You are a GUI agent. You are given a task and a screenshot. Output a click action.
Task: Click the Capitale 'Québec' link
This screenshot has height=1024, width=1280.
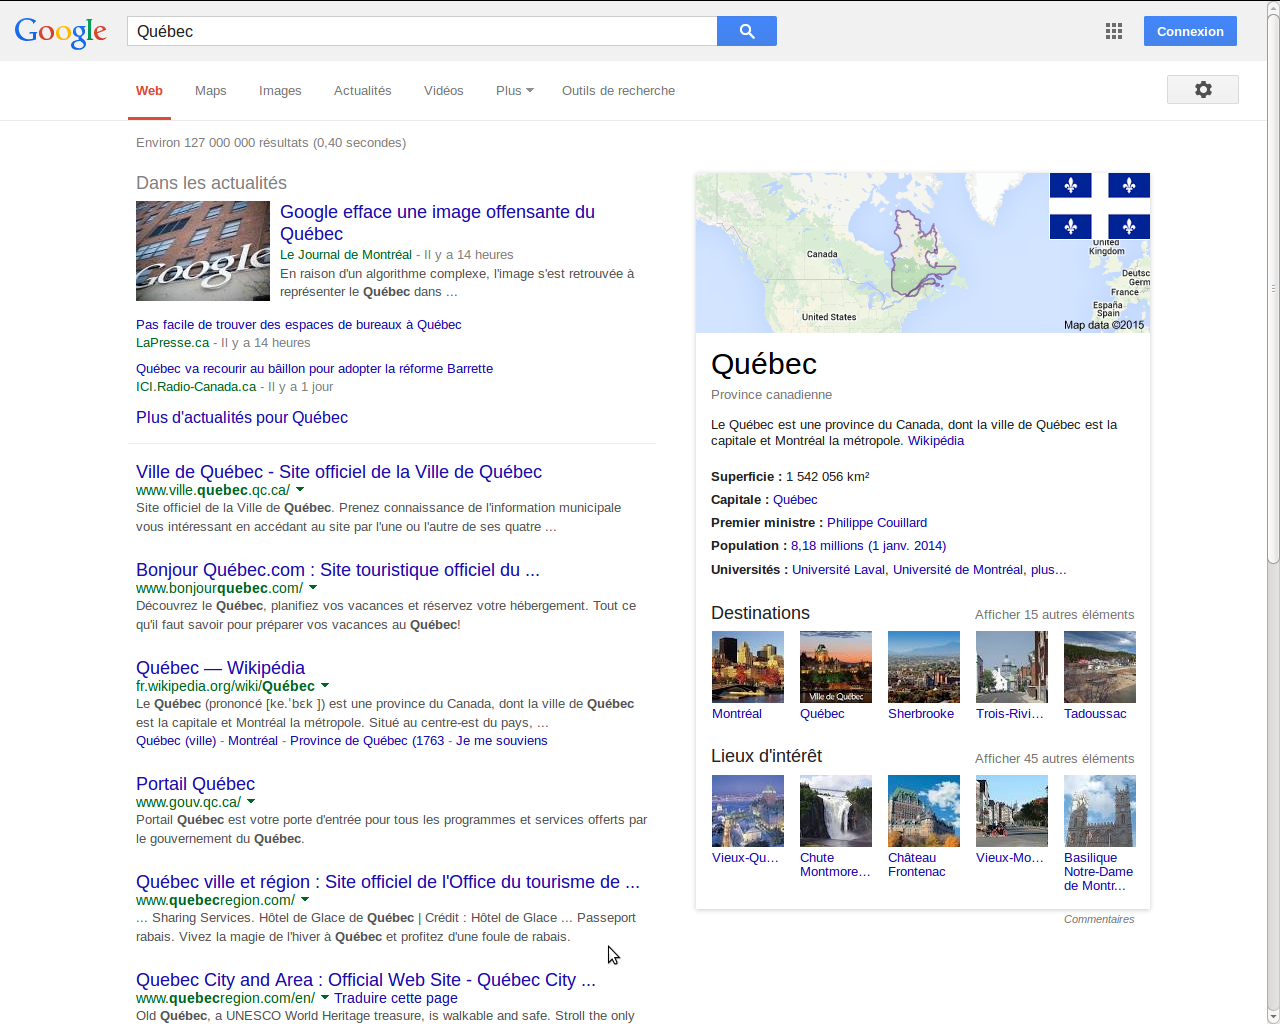(x=795, y=500)
